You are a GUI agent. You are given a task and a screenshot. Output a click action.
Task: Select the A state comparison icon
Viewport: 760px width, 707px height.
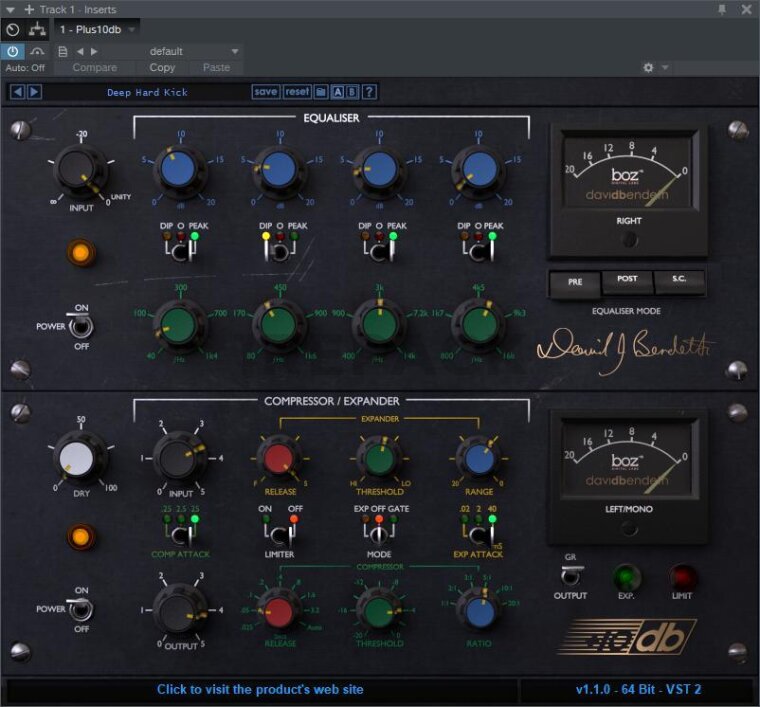pos(337,92)
